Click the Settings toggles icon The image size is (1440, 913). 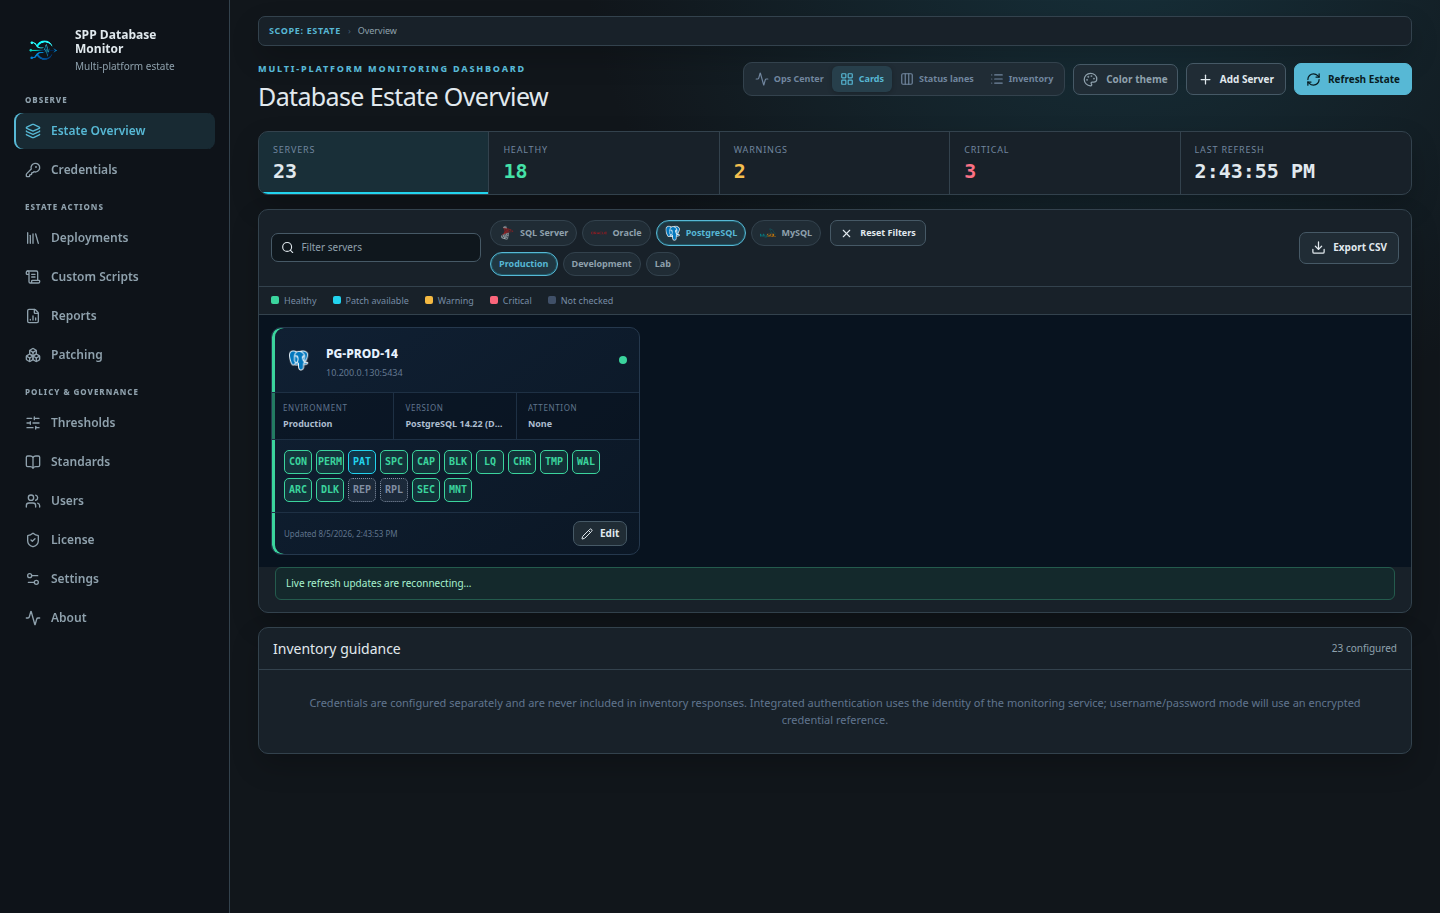pyautogui.click(x=33, y=579)
